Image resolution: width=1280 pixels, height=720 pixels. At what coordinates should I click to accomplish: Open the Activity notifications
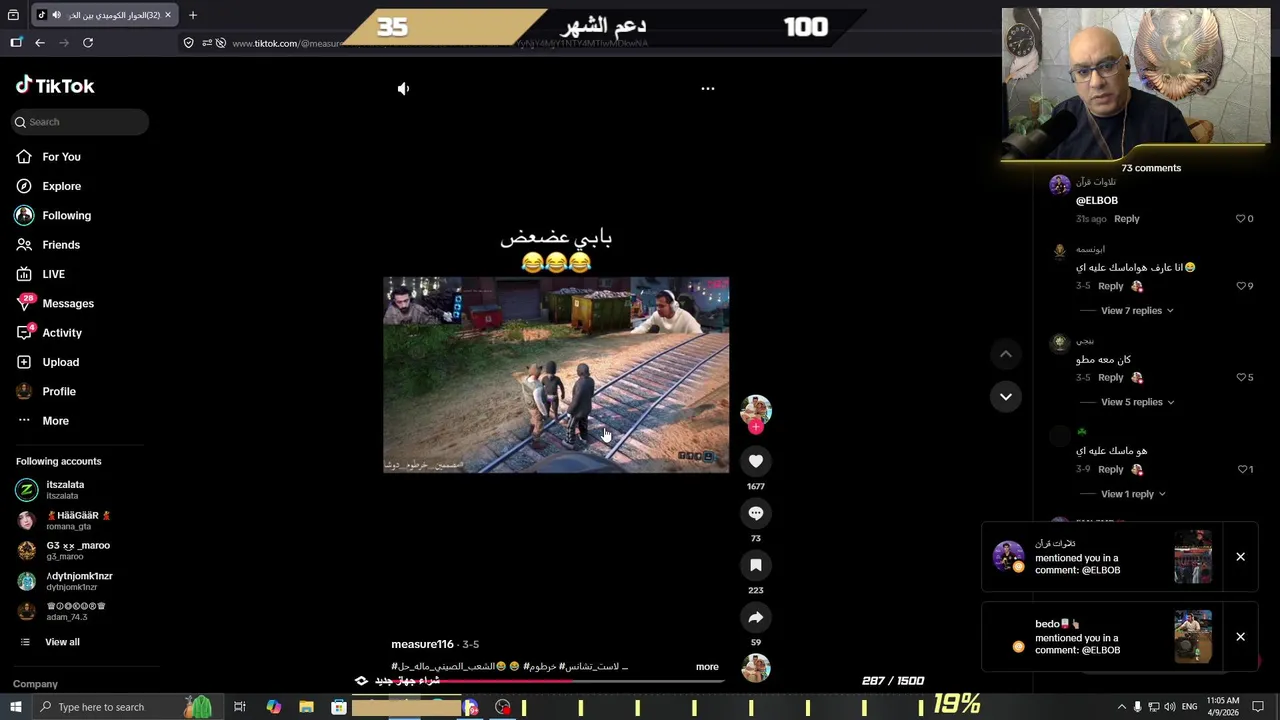(x=61, y=333)
